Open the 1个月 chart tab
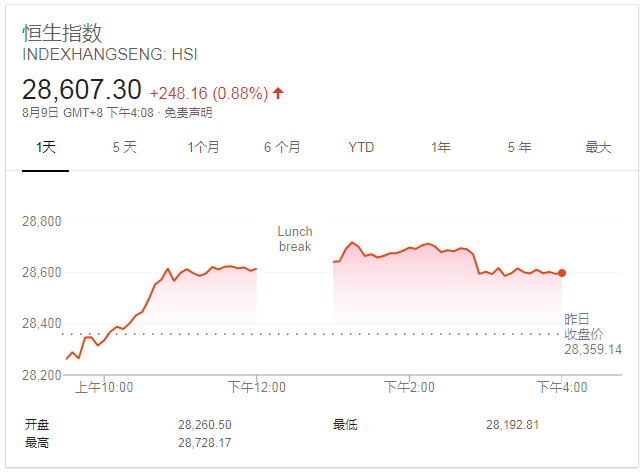This screenshot has width=643, height=473. click(x=203, y=147)
